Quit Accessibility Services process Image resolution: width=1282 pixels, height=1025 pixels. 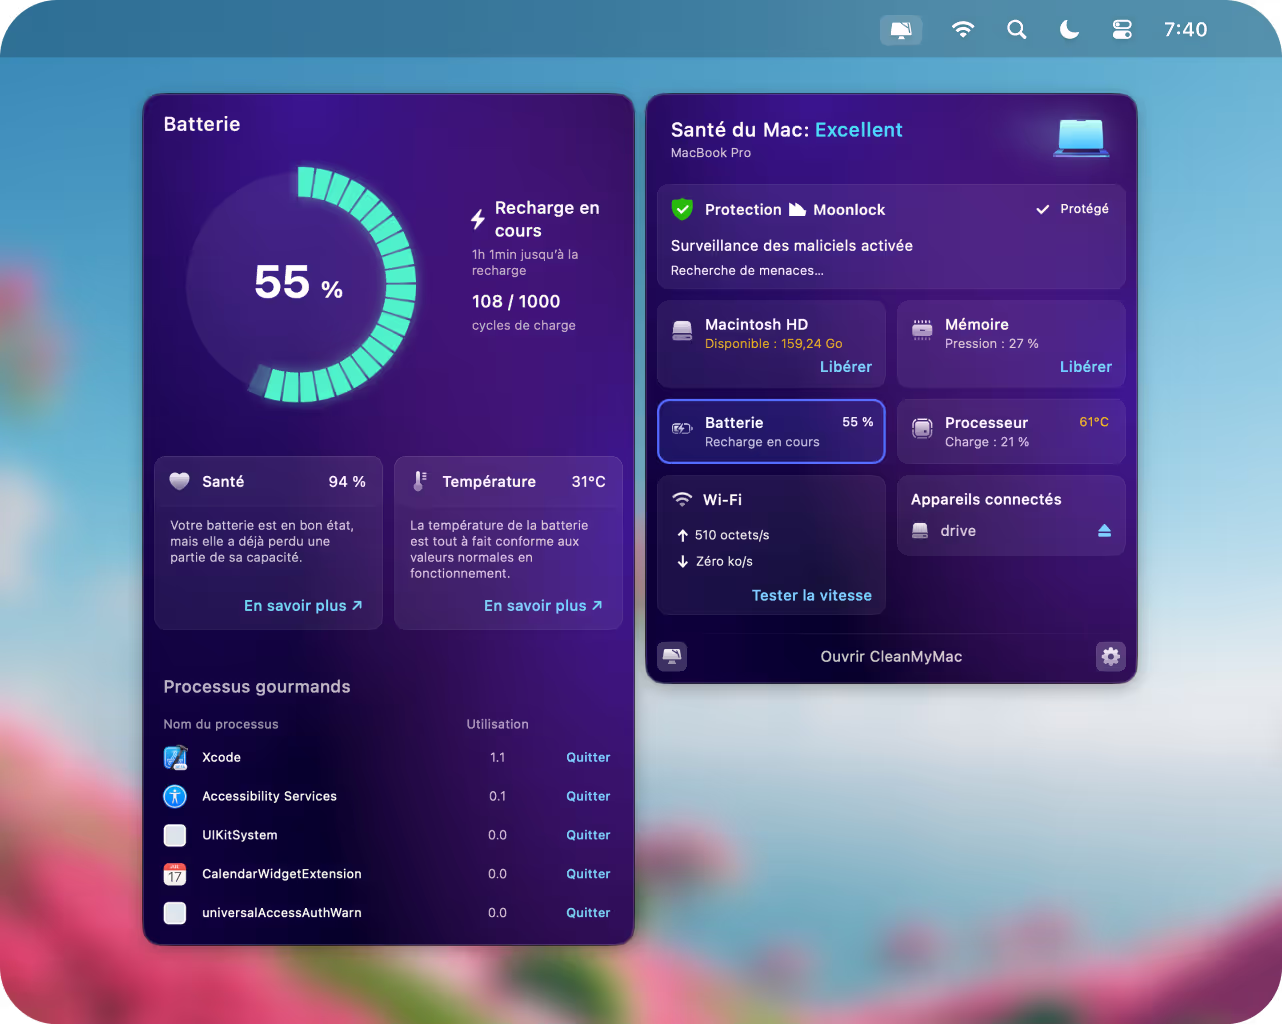tap(588, 797)
